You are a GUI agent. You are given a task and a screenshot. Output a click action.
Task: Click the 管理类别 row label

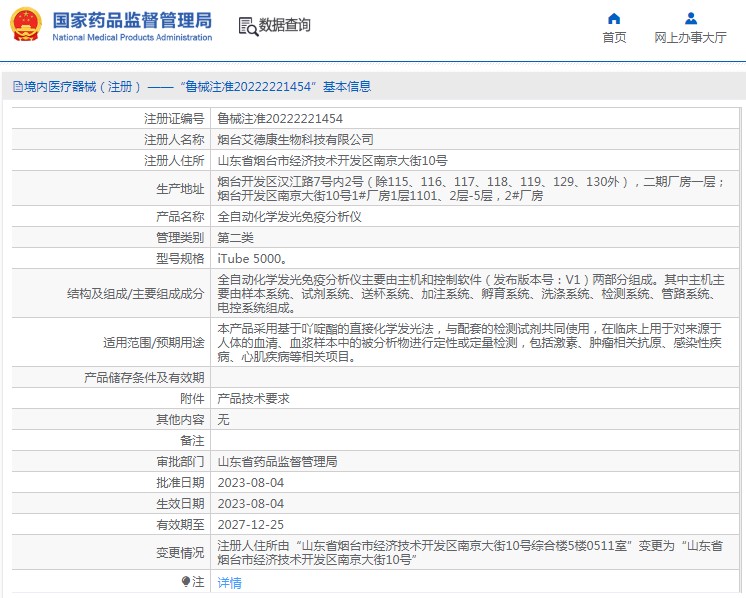pyautogui.click(x=180, y=237)
